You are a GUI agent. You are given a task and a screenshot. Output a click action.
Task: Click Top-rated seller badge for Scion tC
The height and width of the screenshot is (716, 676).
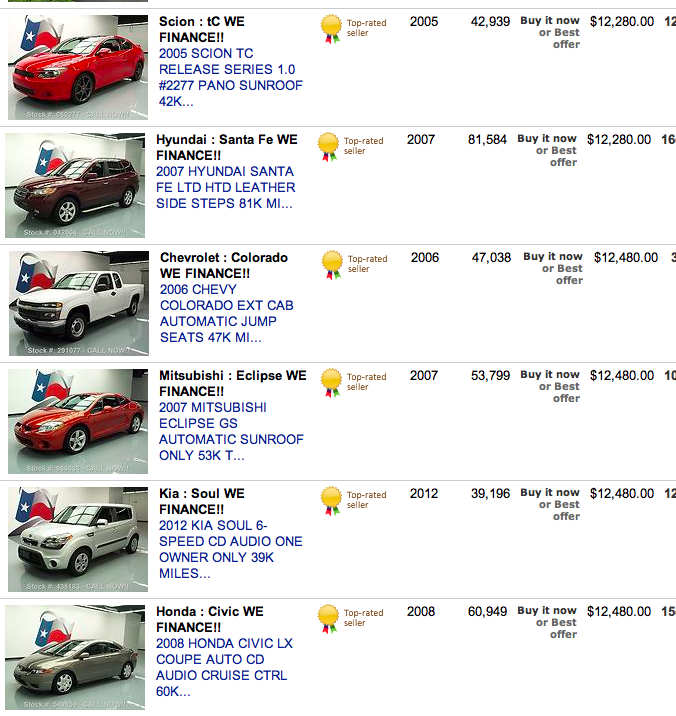tap(332, 28)
